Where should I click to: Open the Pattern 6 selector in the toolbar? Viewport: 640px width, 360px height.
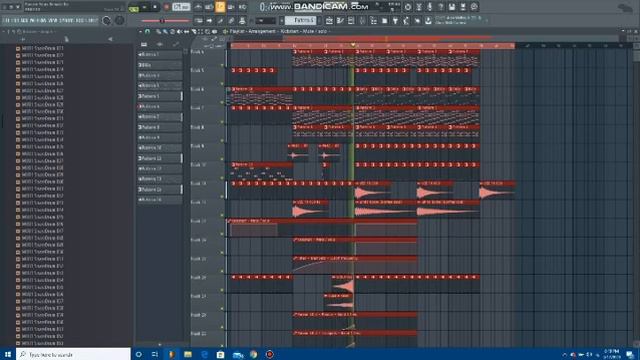pos(301,20)
